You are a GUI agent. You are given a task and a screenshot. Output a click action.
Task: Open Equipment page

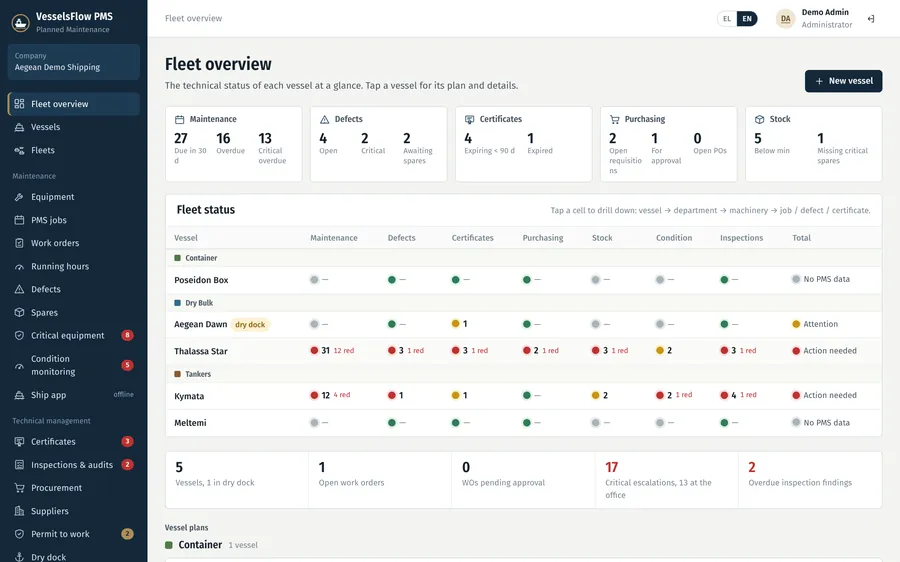point(73,197)
